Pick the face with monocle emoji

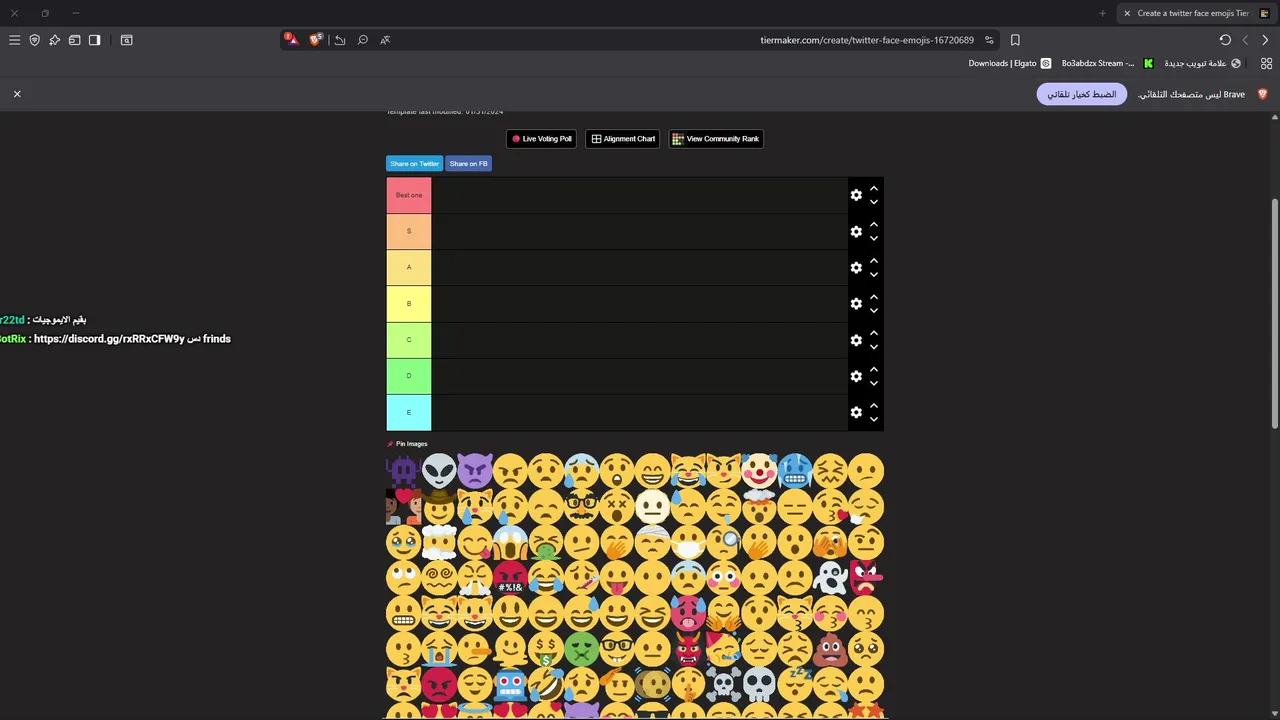point(724,542)
